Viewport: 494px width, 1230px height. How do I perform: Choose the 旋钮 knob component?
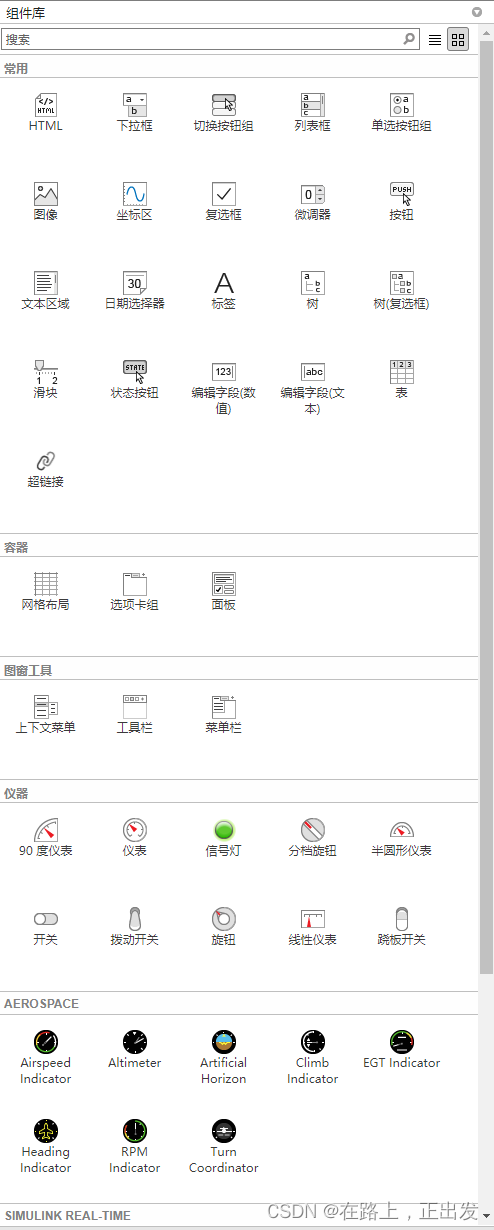224,919
